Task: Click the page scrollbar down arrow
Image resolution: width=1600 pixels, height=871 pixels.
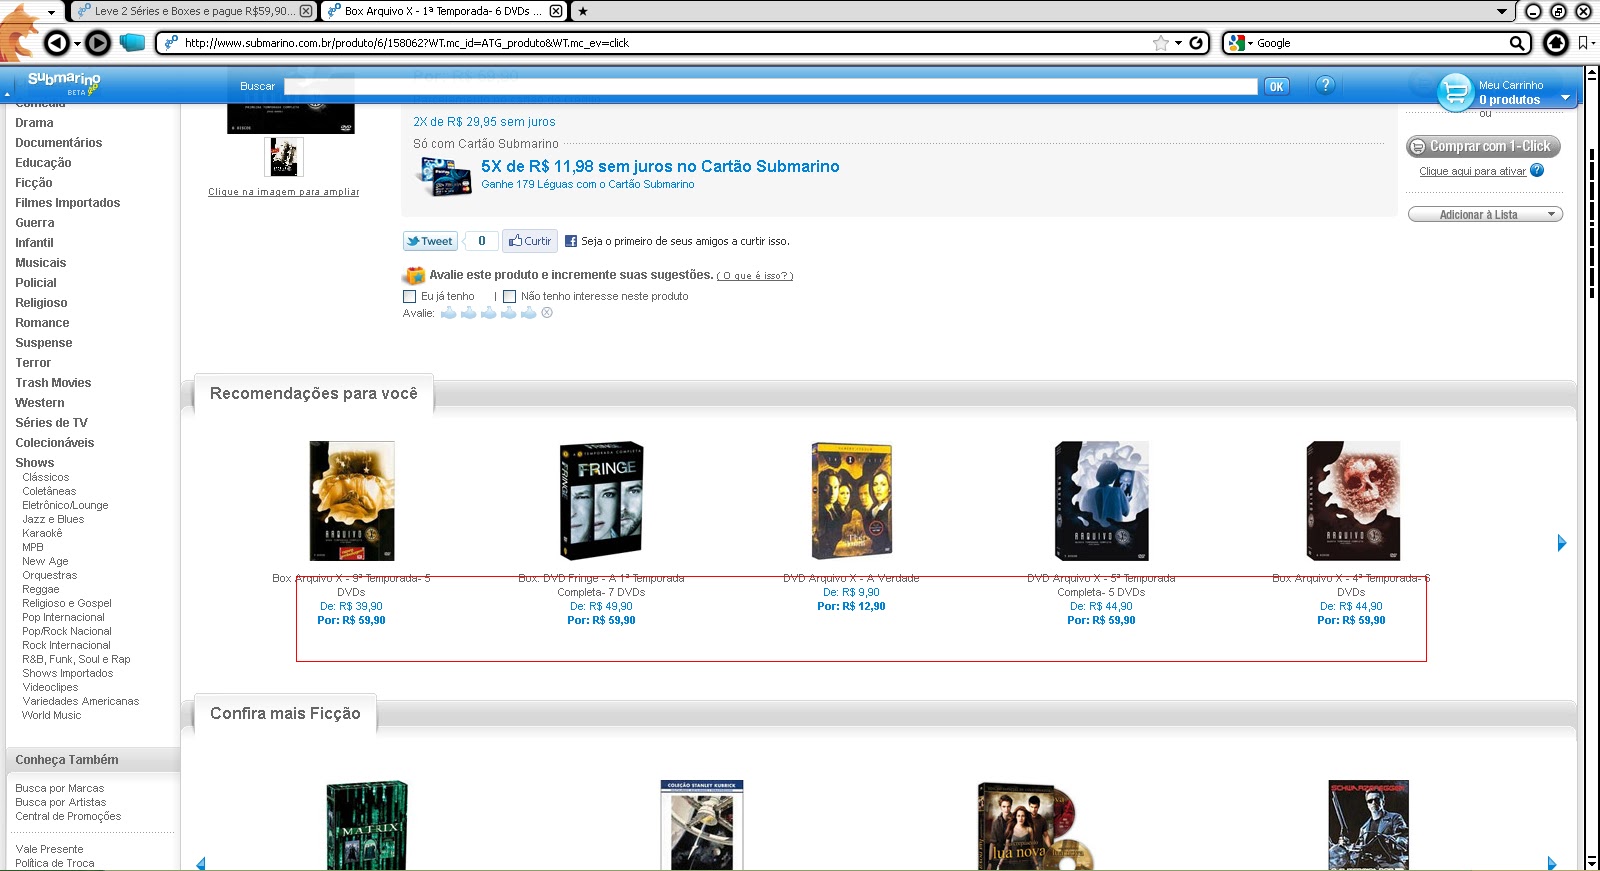Action: (x=1591, y=862)
